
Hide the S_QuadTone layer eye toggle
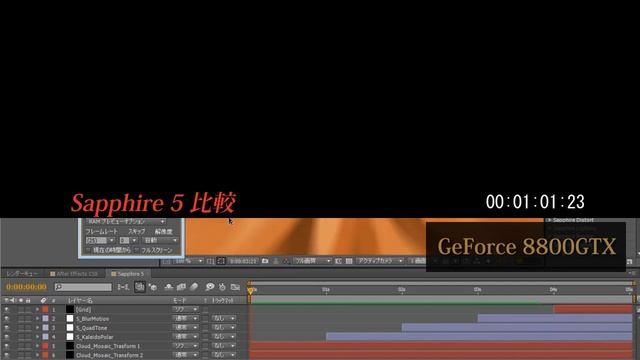(x=7, y=328)
